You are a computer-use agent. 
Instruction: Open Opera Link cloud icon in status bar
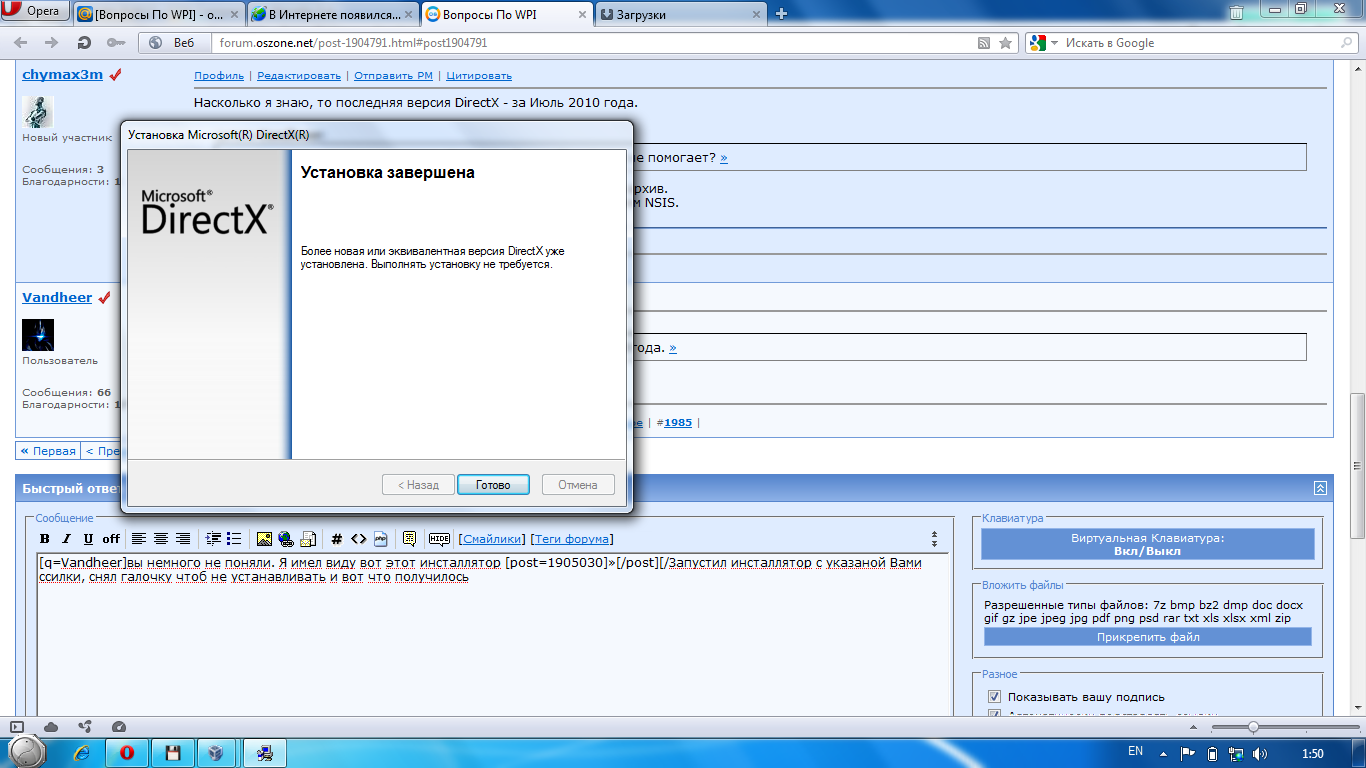coord(51,727)
